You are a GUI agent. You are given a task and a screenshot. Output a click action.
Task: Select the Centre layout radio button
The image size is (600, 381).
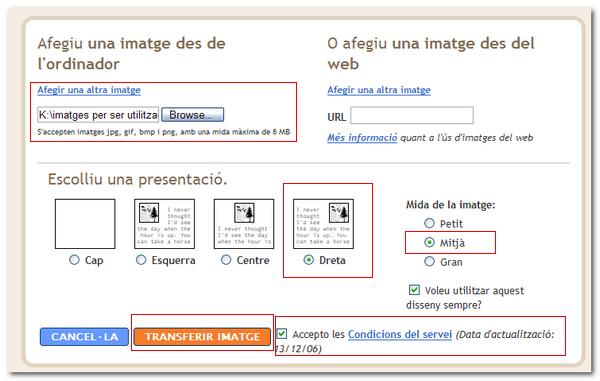pos(226,260)
